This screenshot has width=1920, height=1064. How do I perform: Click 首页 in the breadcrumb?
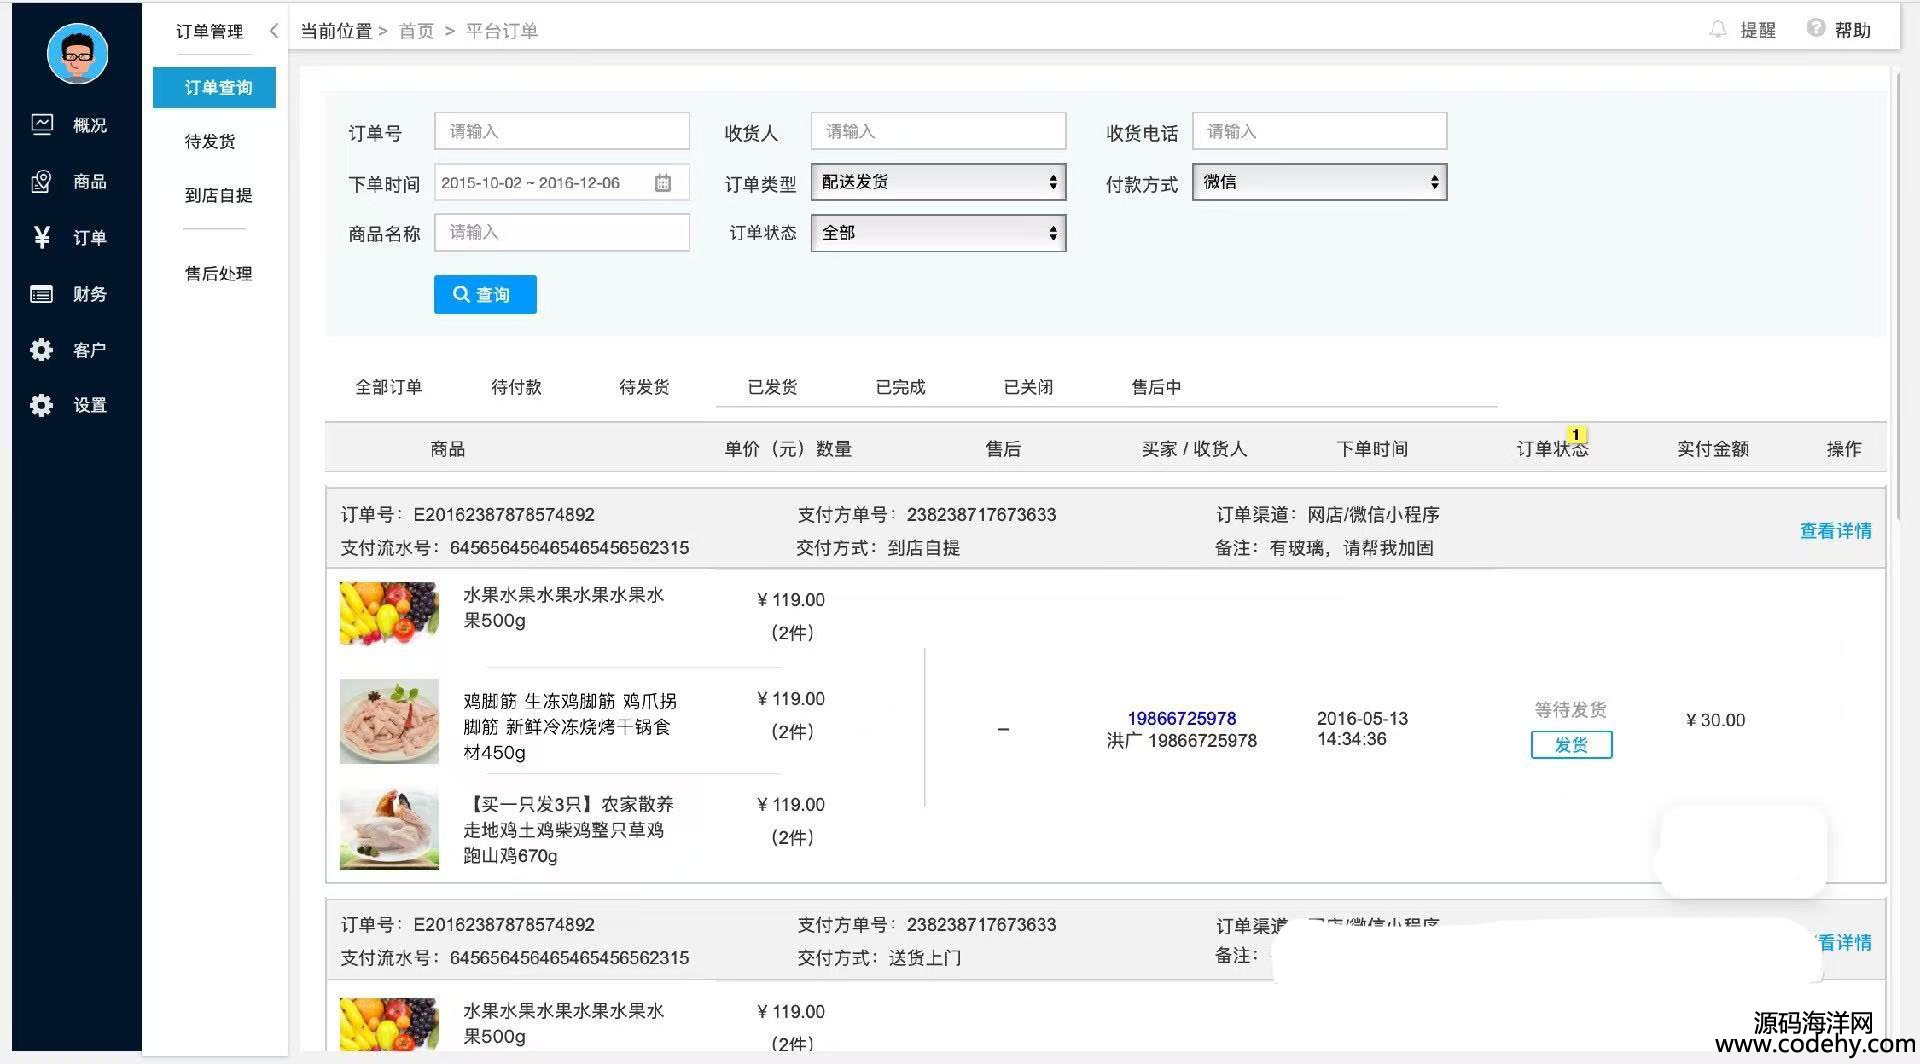(416, 31)
